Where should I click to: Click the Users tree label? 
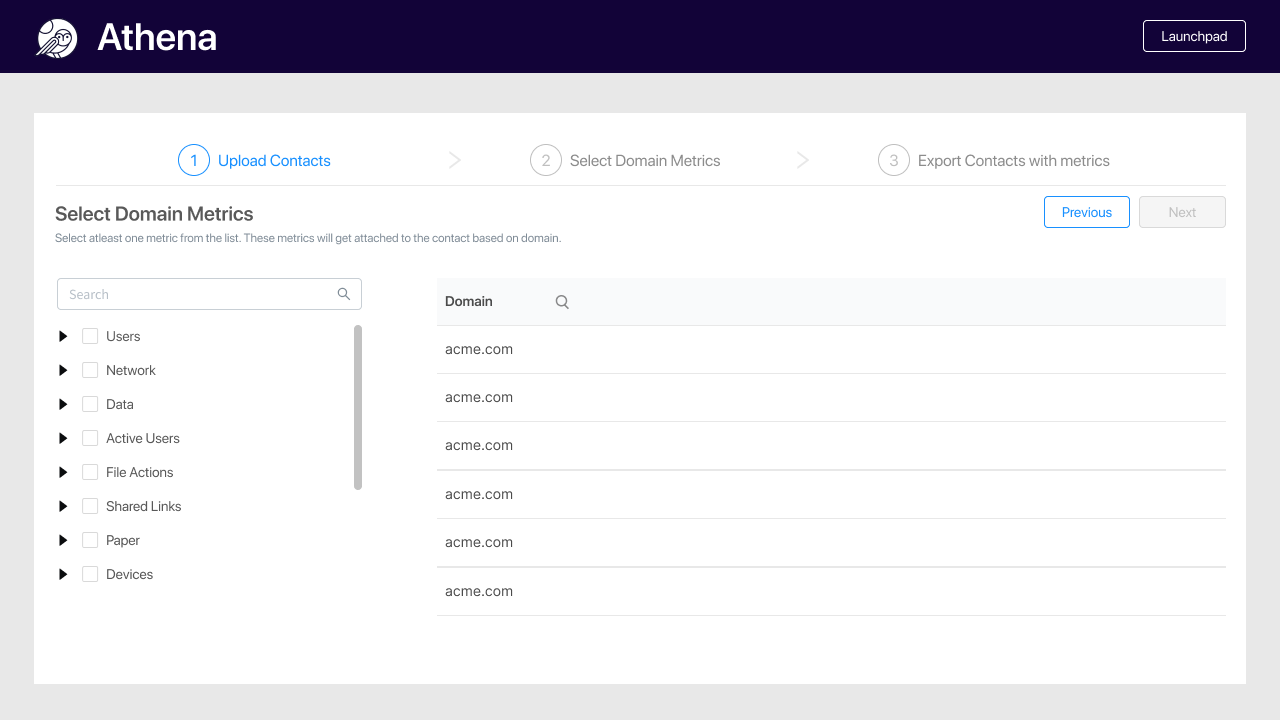point(123,336)
